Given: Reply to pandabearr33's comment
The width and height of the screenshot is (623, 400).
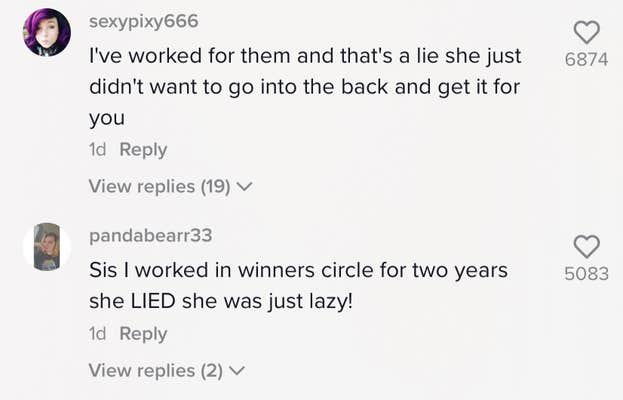Looking at the screenshot, I should coord(143,335).
